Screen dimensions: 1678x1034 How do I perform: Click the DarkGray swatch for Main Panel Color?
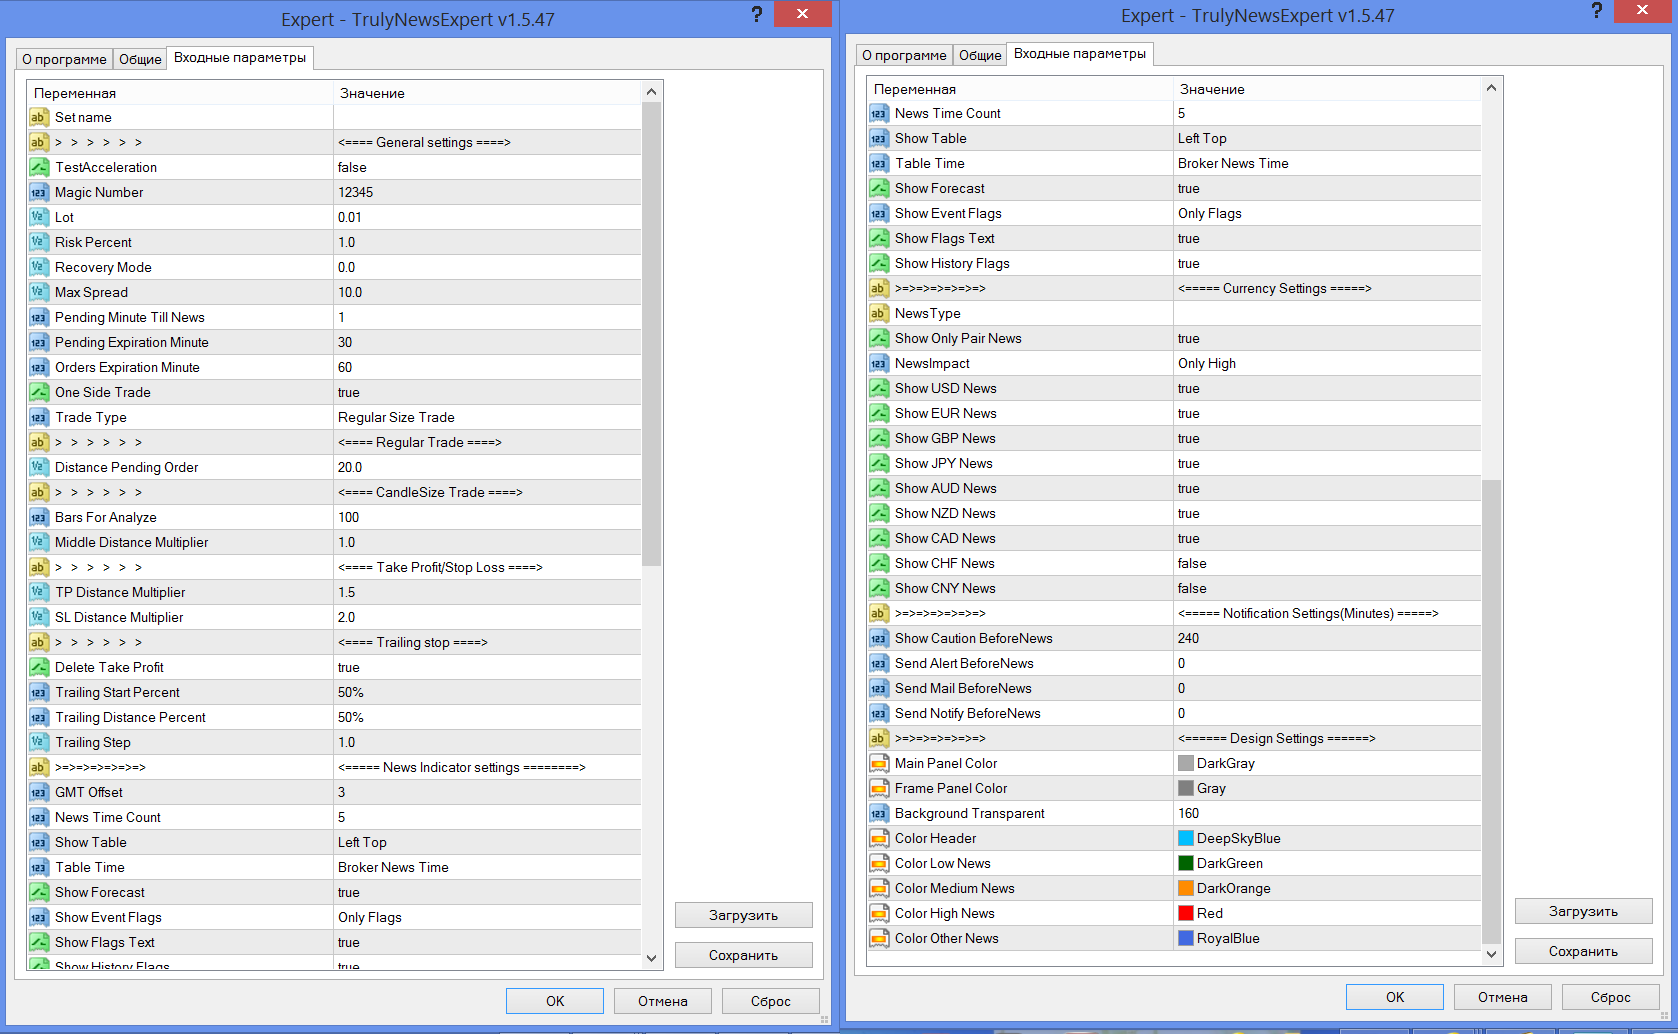(x=1186, y=763)
